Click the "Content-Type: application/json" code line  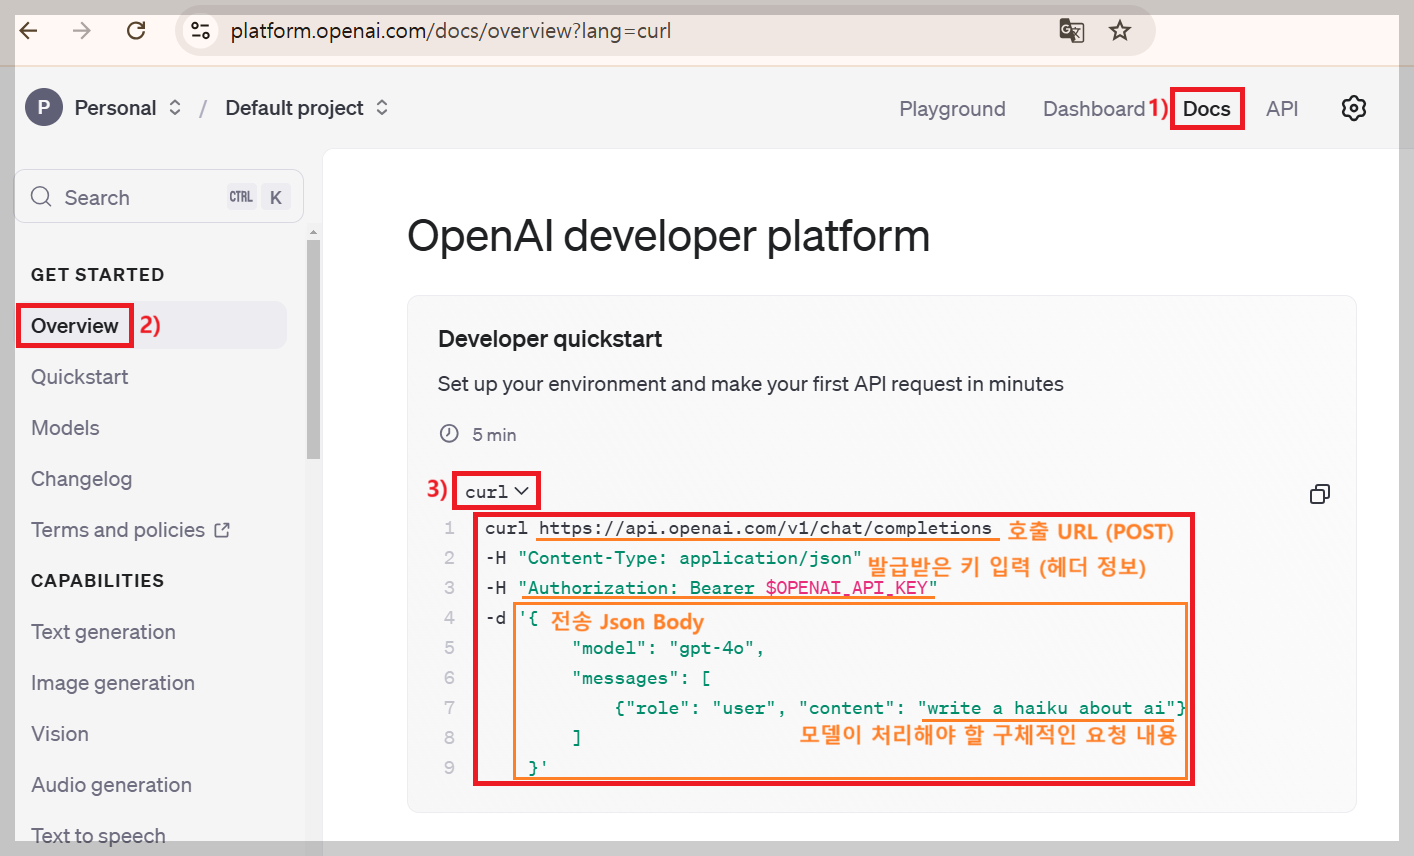pyautogui.click(x=690, y=558)
